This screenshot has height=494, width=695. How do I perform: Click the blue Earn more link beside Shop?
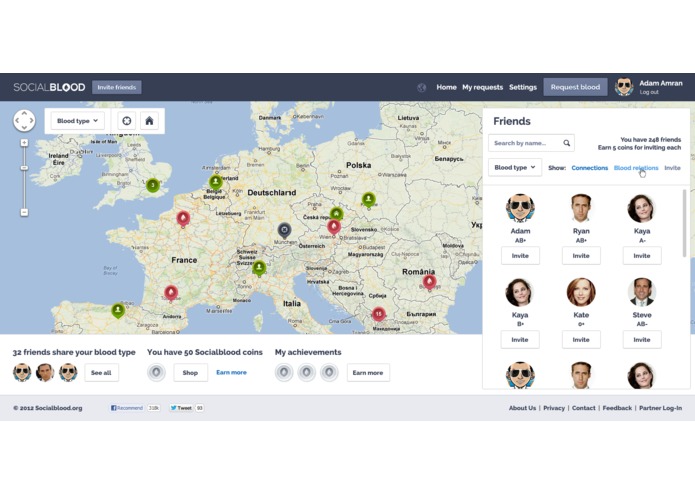pos(231,373)
